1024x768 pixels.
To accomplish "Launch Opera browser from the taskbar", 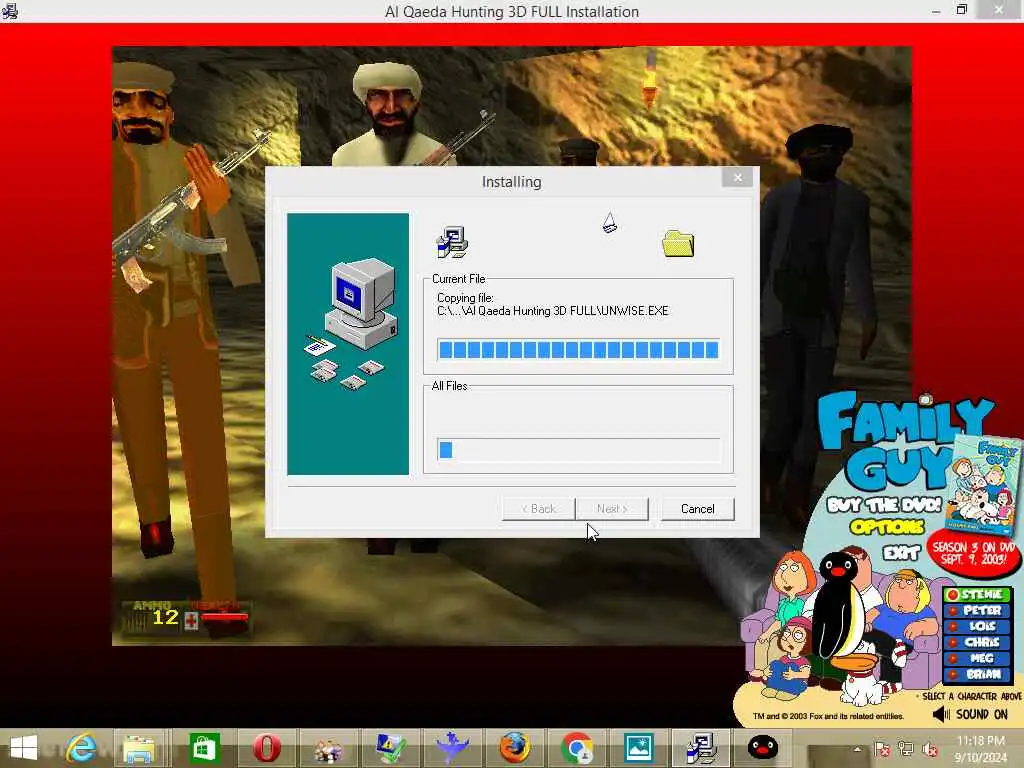I will (266, 748).
